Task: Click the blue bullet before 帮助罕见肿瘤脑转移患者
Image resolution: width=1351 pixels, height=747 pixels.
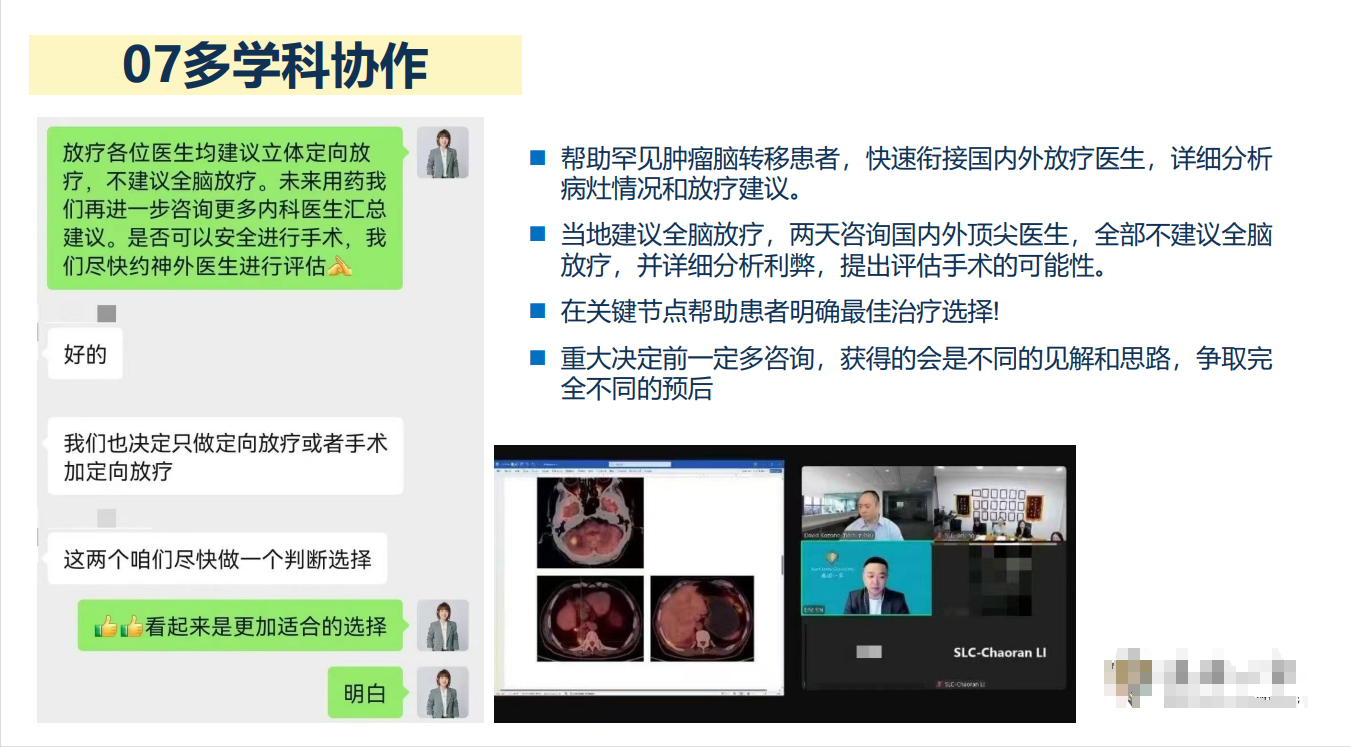Action: tap(537, 158)
